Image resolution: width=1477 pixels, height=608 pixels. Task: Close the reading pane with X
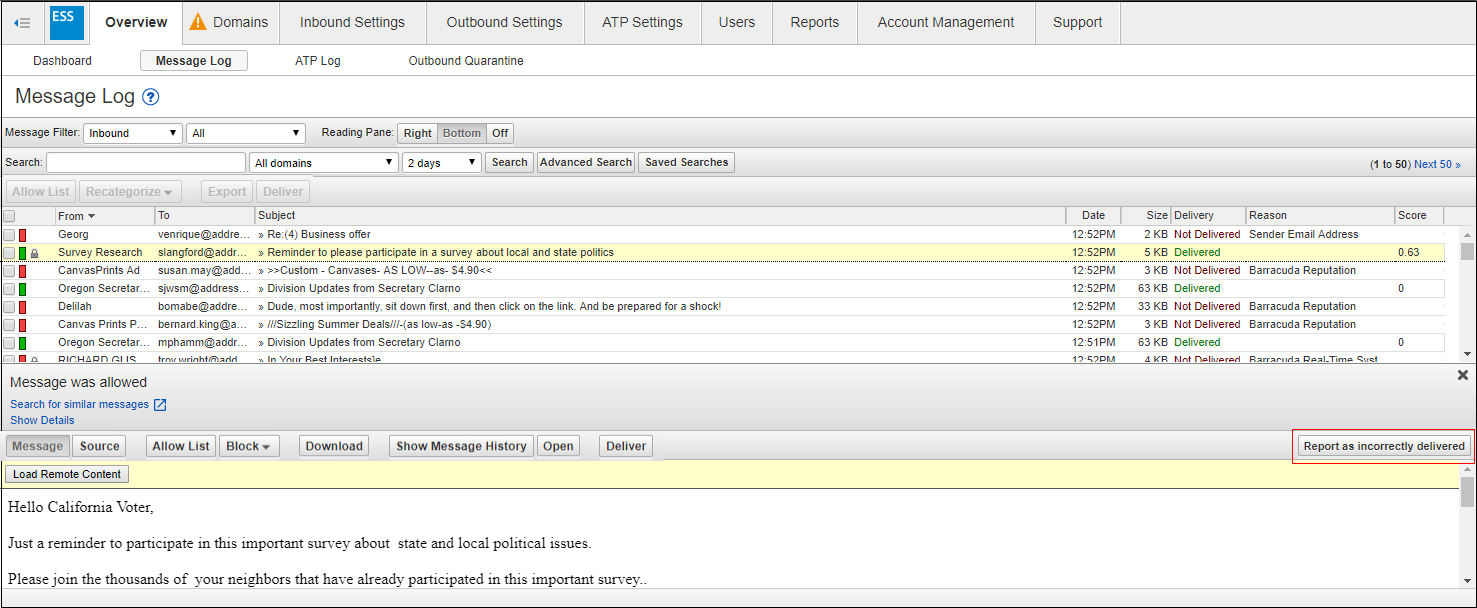pyautogui.click(x=1462, y=375)
